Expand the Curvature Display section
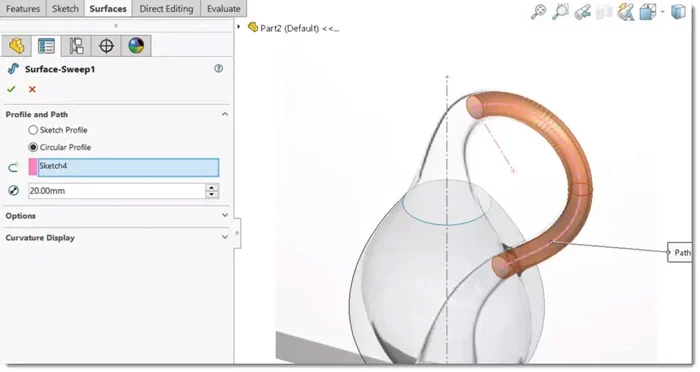 (225, 237)
